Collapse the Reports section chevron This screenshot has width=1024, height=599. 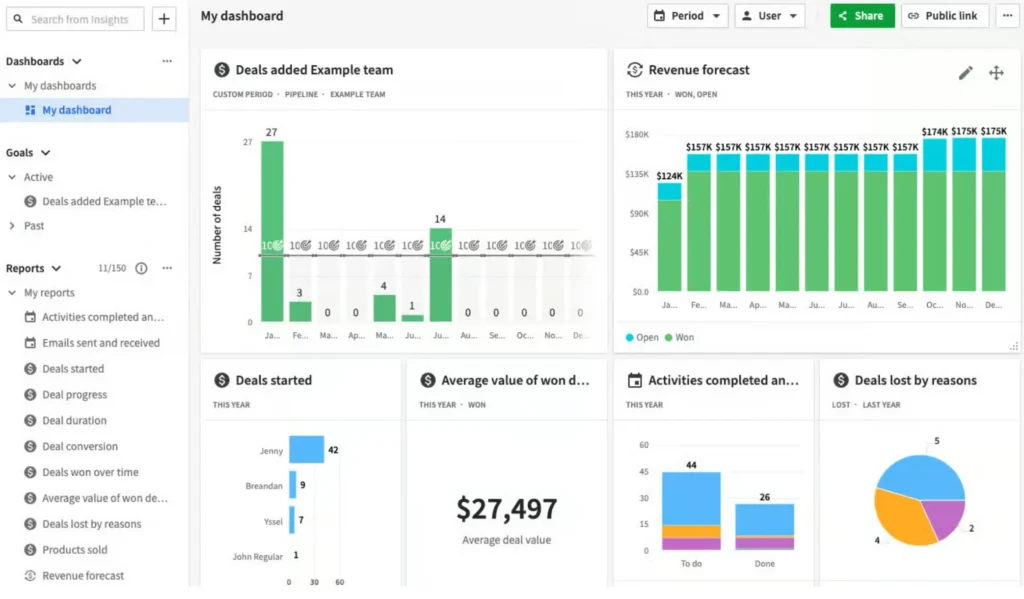58,268
